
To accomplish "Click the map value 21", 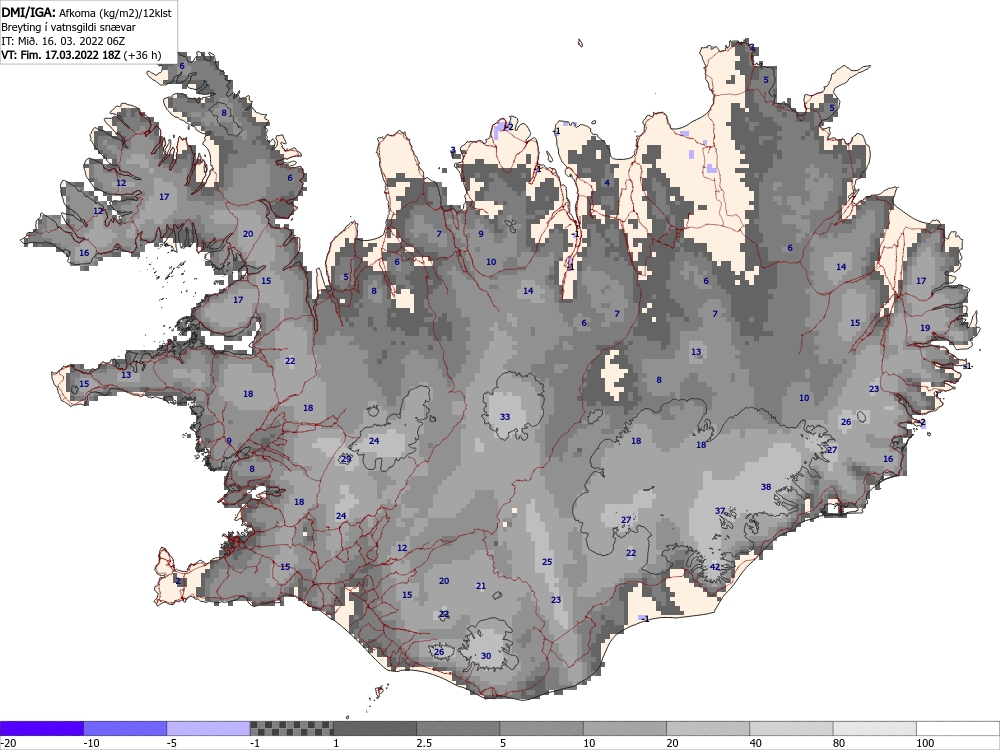I will coord(481,586).
